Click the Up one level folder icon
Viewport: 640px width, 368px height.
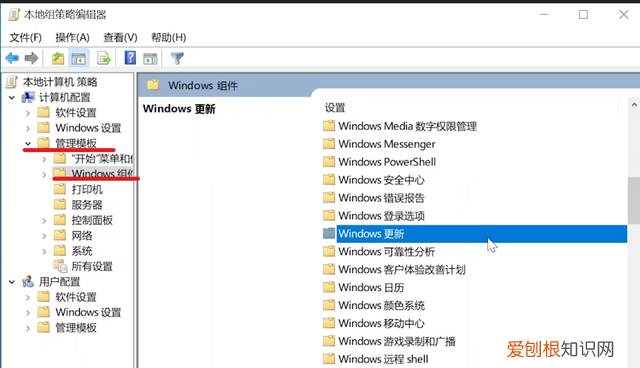[58, 59]
